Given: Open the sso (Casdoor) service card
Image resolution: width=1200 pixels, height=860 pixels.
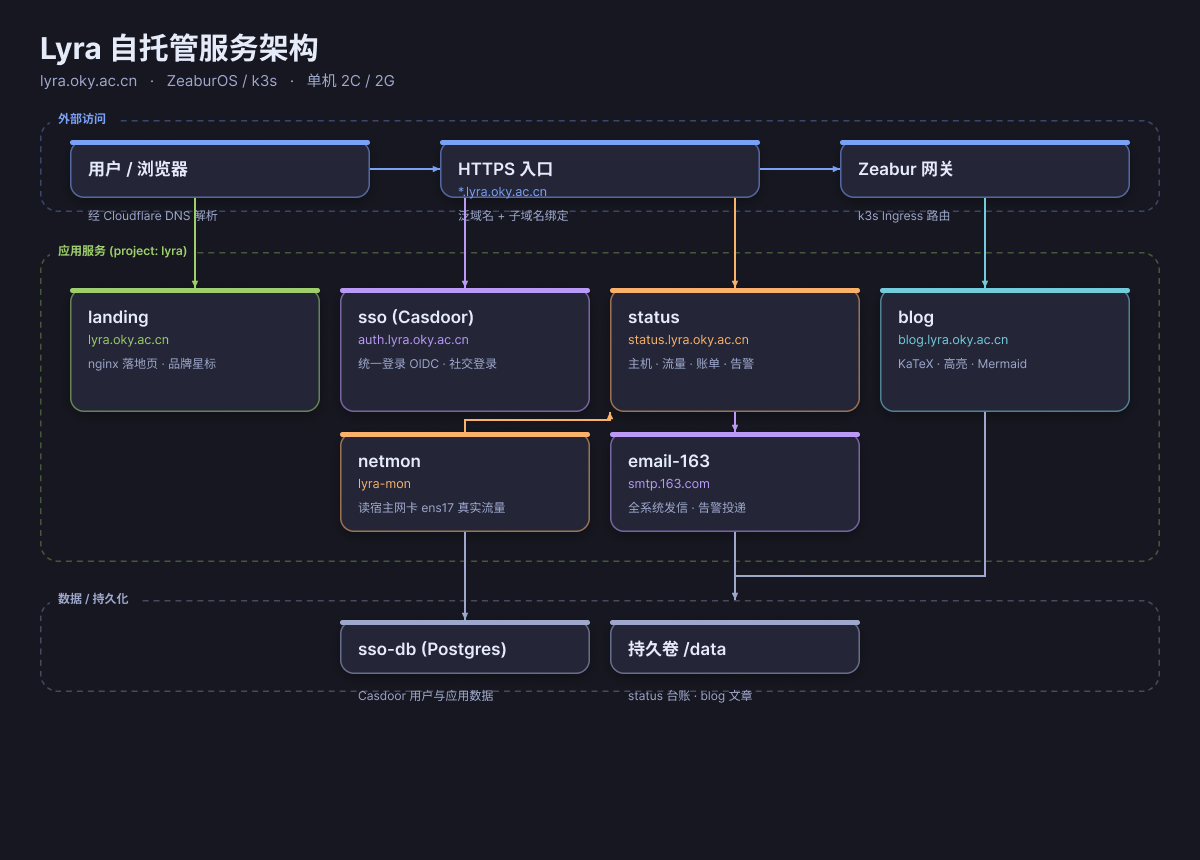Looking at the screenshot, I should (465, 350).
